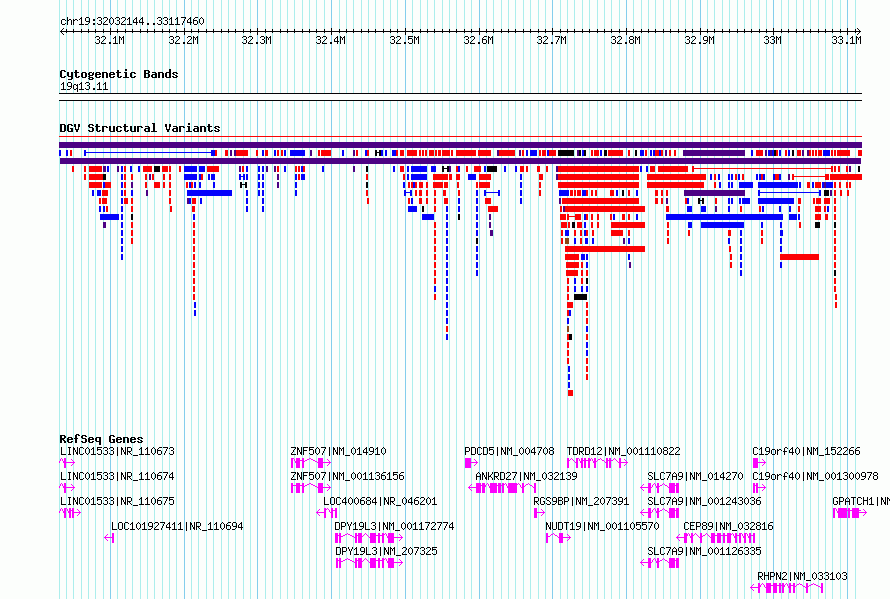Open the SLC7A9|NM_001126335 transcript label
The height and width of the screenshot is (599, 890).
704,551
